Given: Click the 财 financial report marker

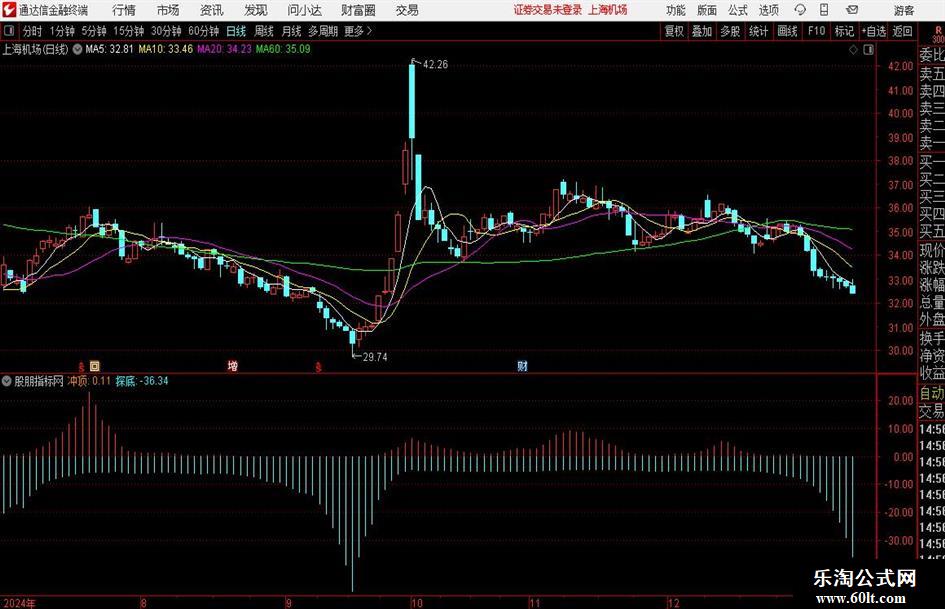Looking at the screenshot, I should (x=523, y=366).
